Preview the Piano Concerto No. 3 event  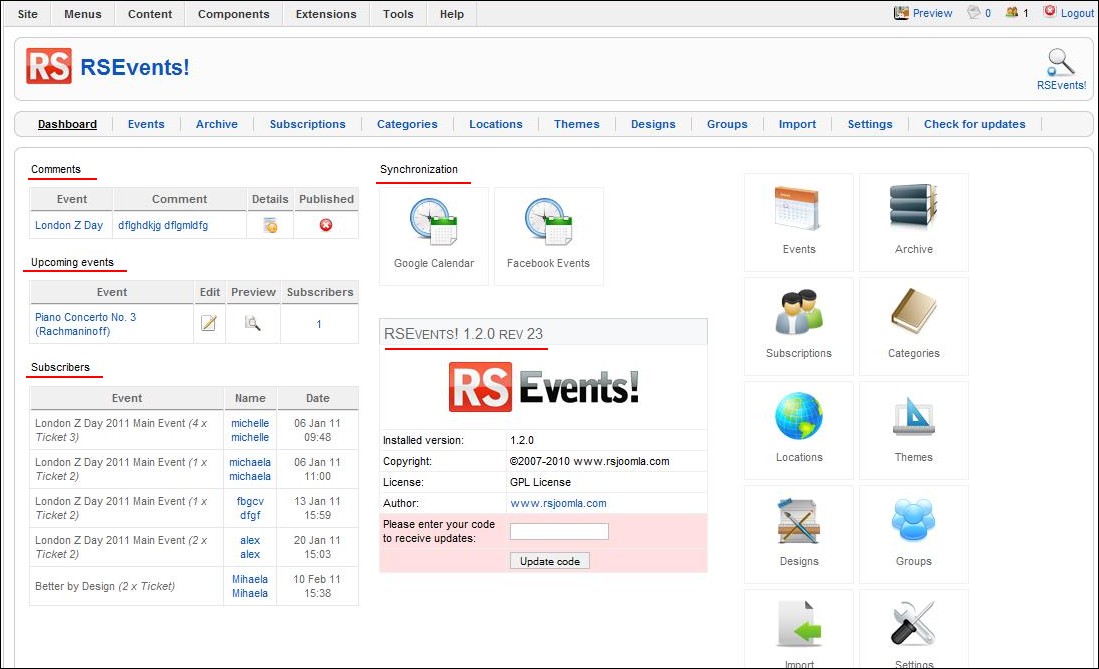tap(252, 323)
